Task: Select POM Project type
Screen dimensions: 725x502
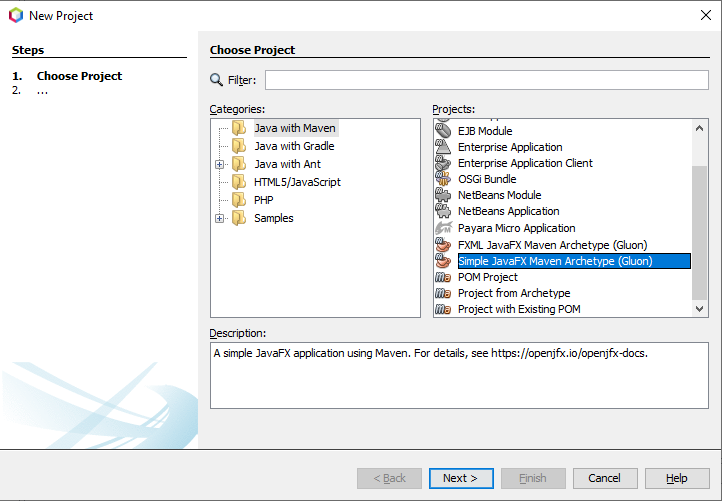Action: click(488, 277)
